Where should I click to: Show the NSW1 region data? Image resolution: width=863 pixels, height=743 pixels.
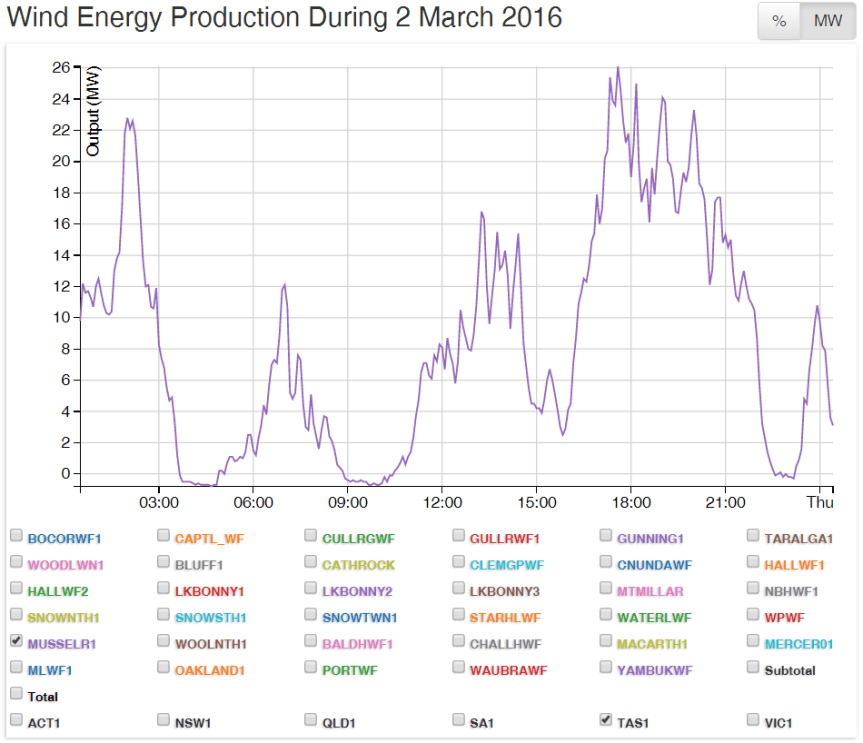[x=164, y=719]
